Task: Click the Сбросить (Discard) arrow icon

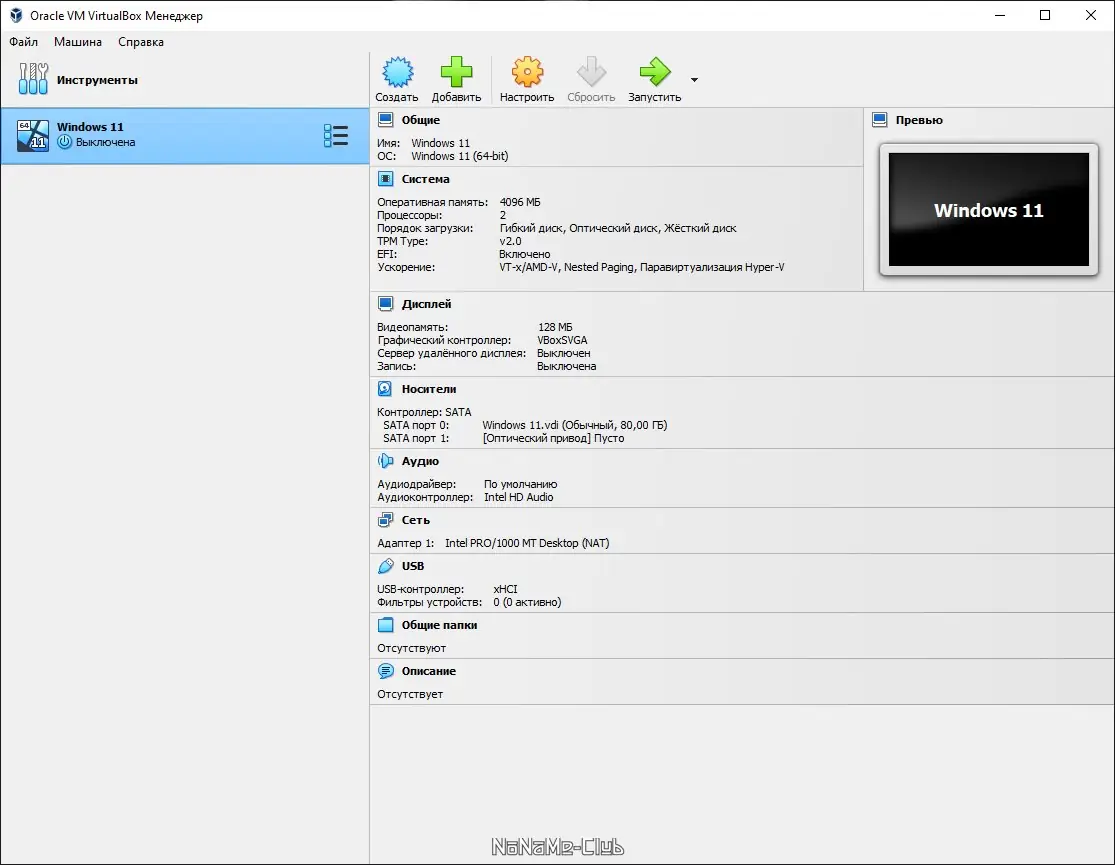Action: (591, 72)
